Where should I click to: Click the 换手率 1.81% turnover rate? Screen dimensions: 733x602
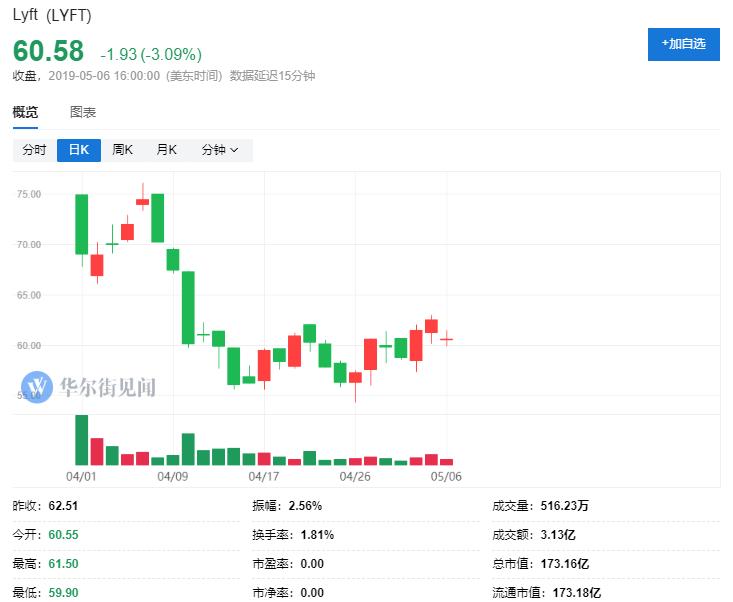pos(317,535)
